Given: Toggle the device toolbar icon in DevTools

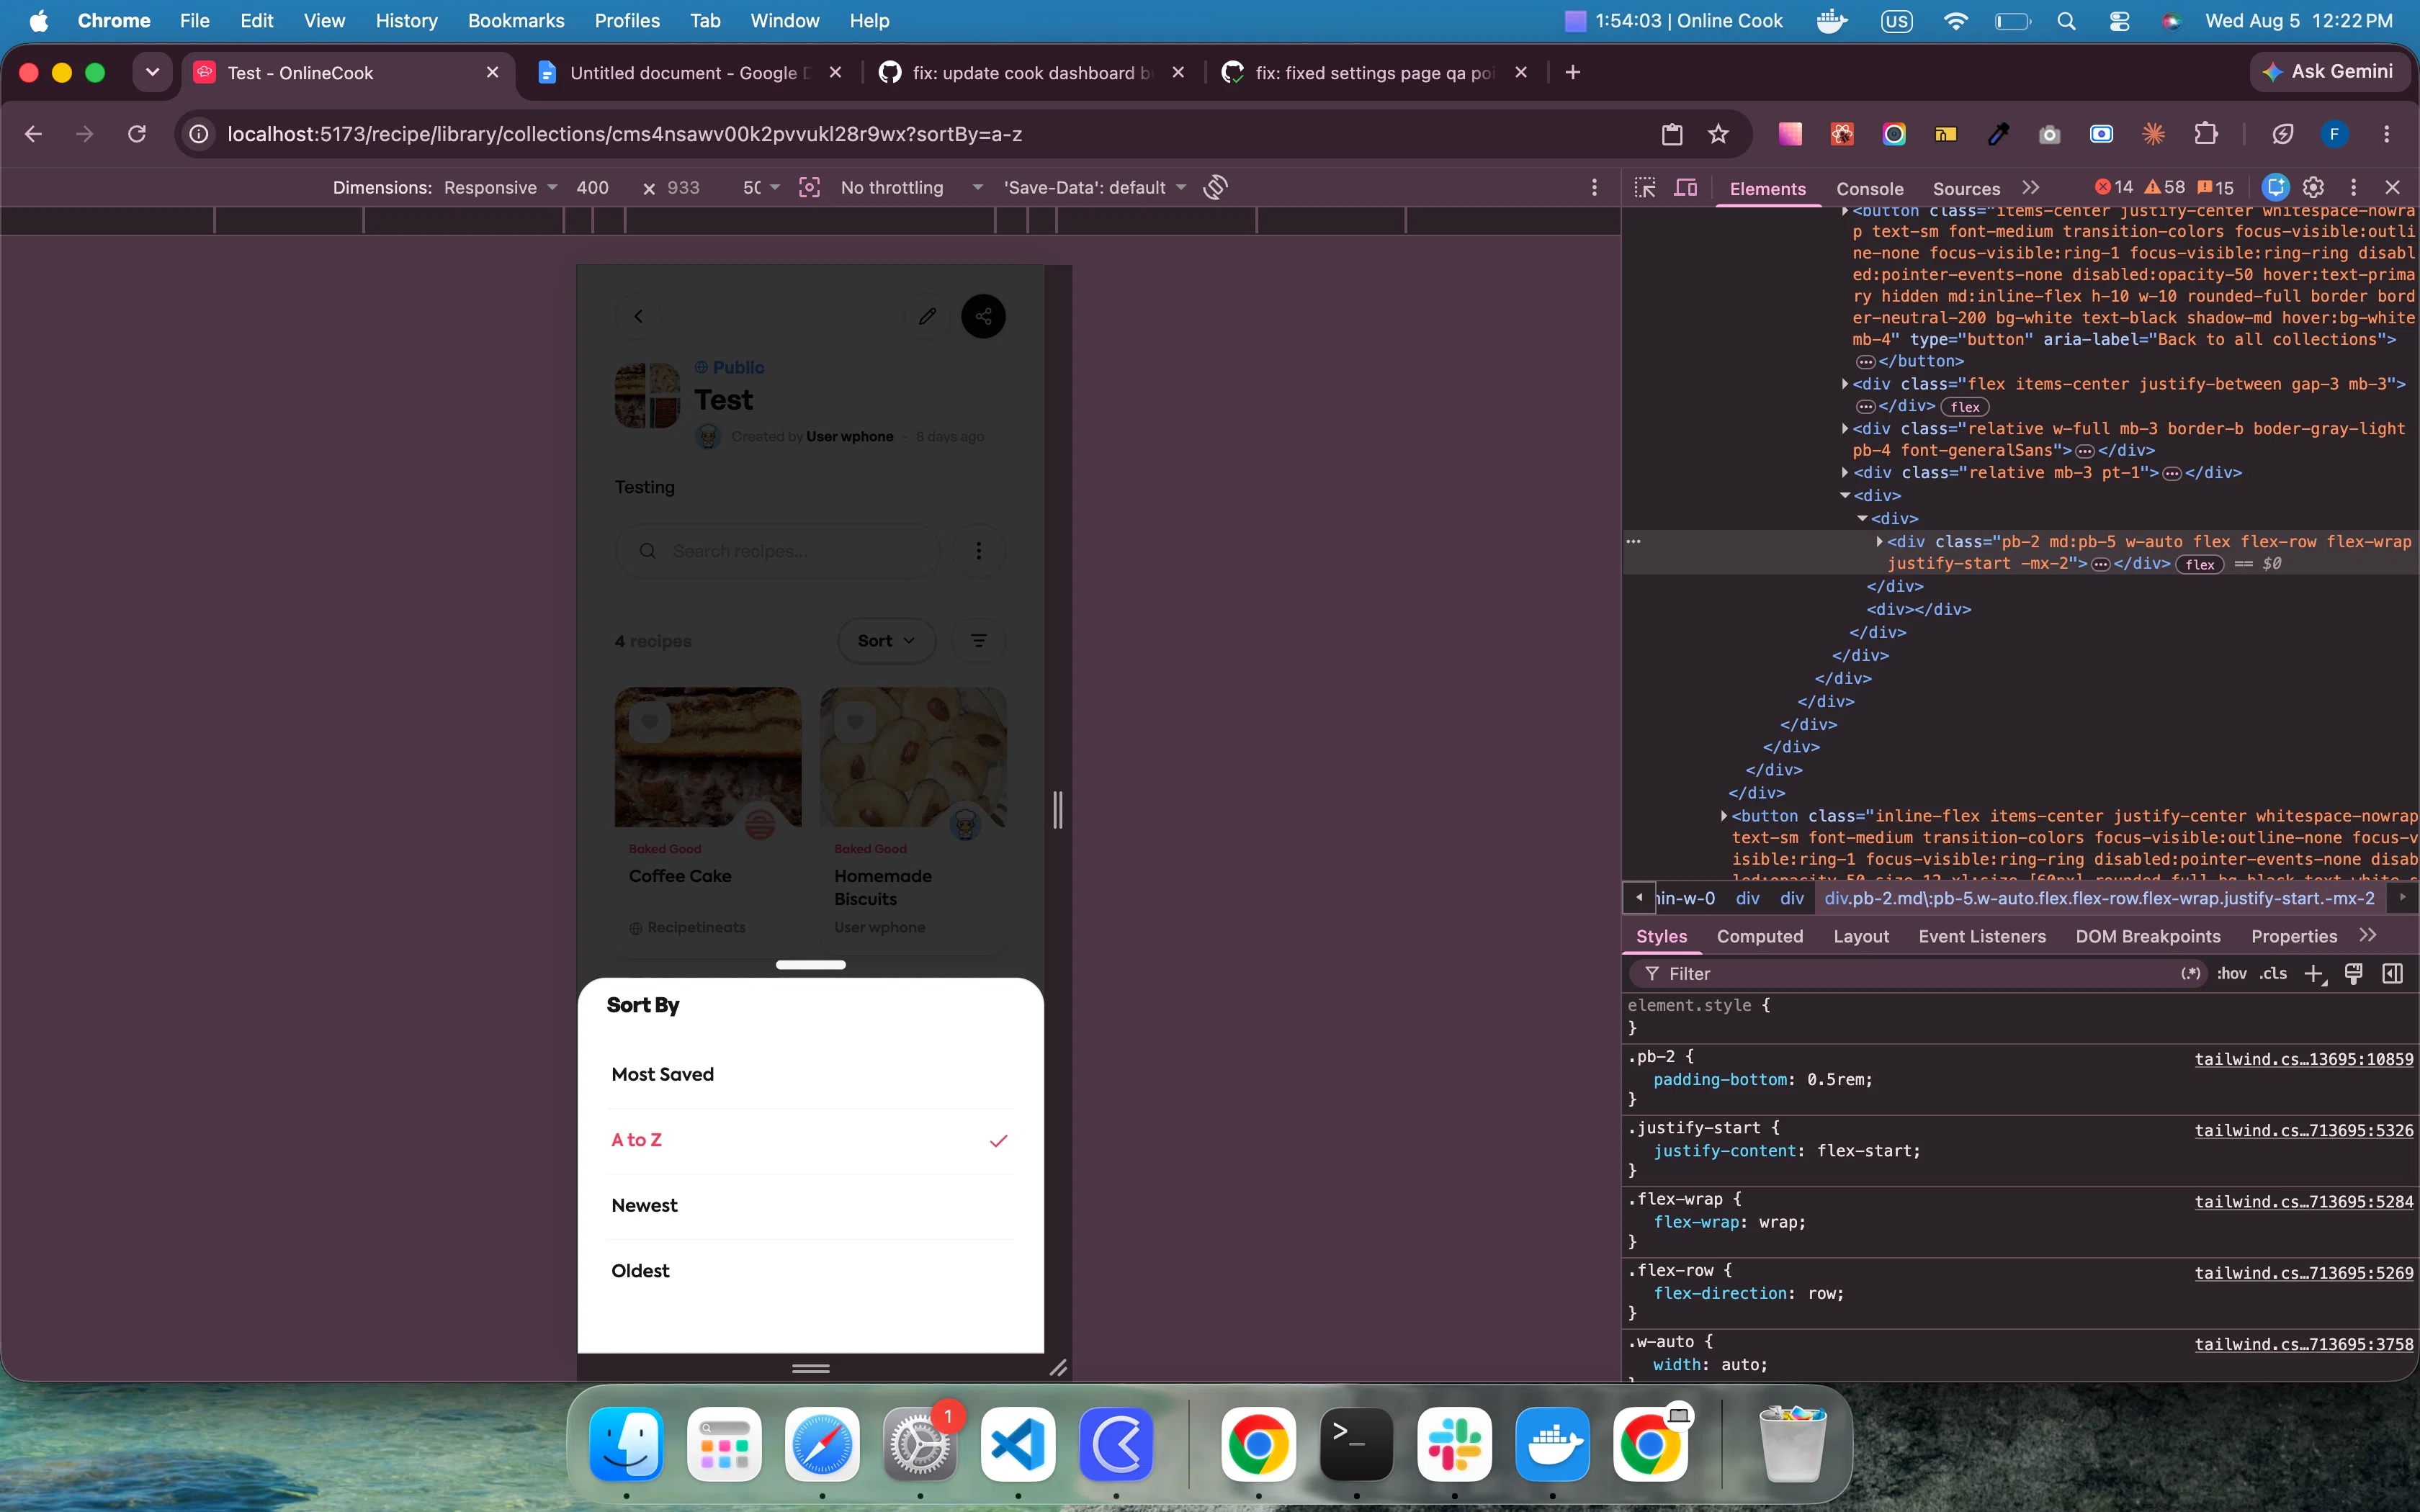Looking at the screenshot, I should 1686,188.
